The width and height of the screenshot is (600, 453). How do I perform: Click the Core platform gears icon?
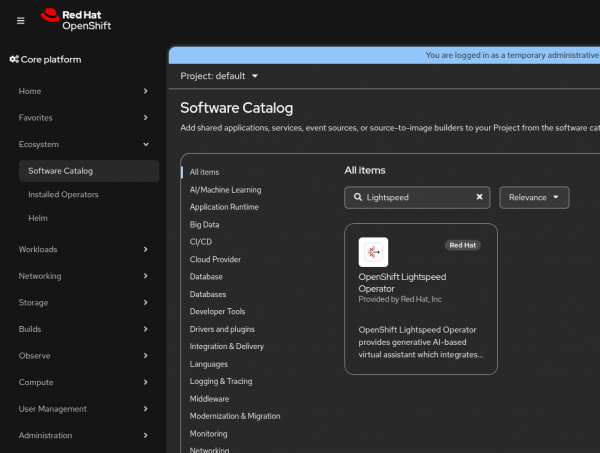click(x=14, y=59)
